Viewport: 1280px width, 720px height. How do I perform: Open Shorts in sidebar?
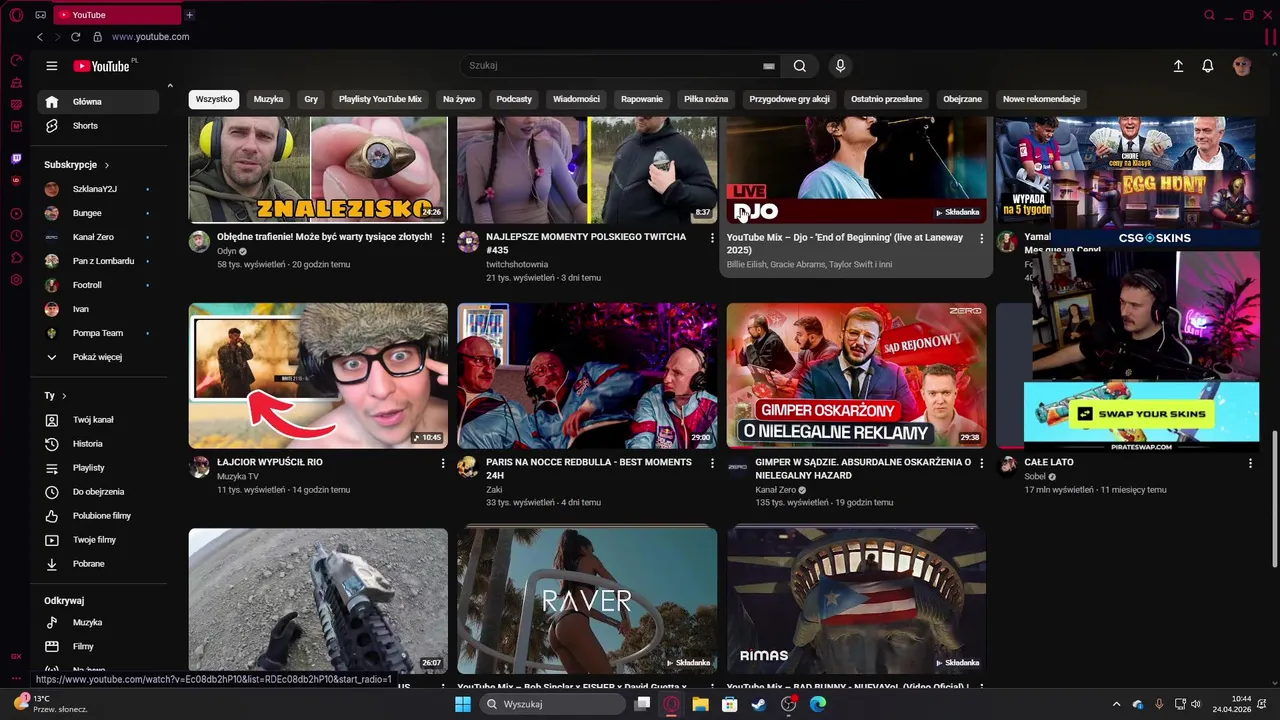tap(98, 126)
